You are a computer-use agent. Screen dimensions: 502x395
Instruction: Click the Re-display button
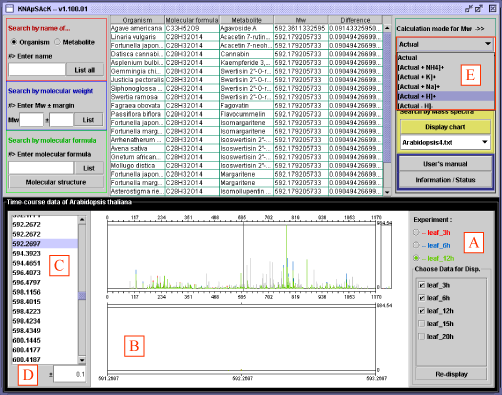[x=451, y=374]
